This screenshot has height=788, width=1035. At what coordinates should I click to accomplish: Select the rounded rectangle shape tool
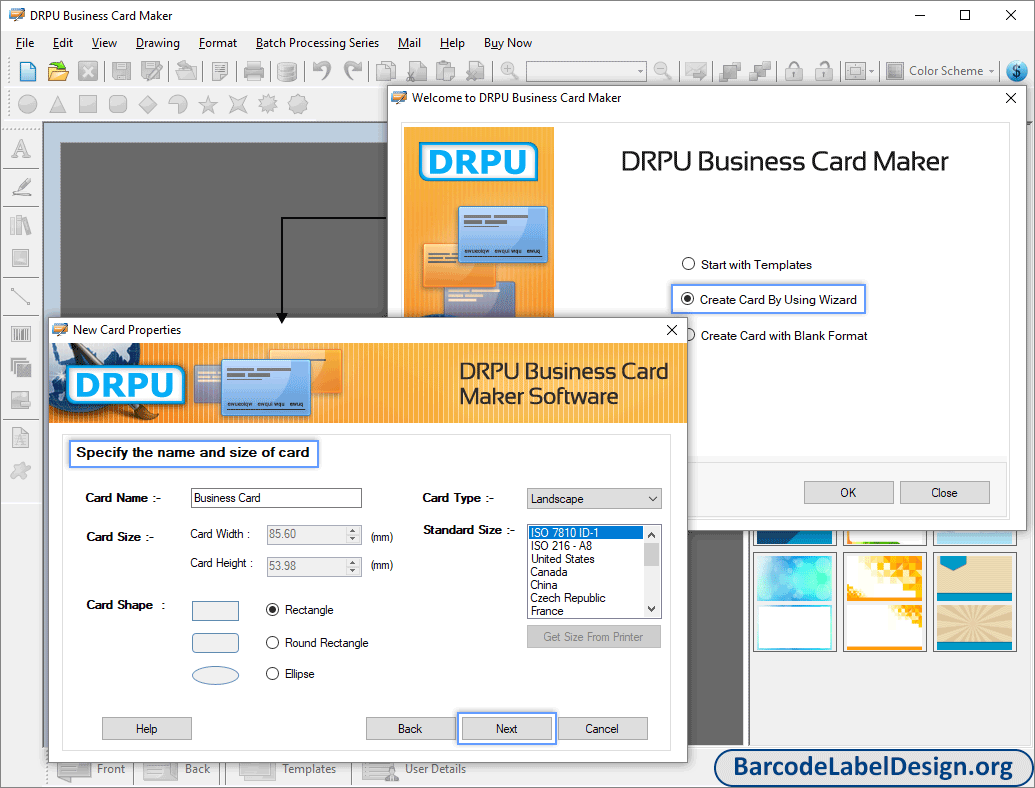point(118,104)
